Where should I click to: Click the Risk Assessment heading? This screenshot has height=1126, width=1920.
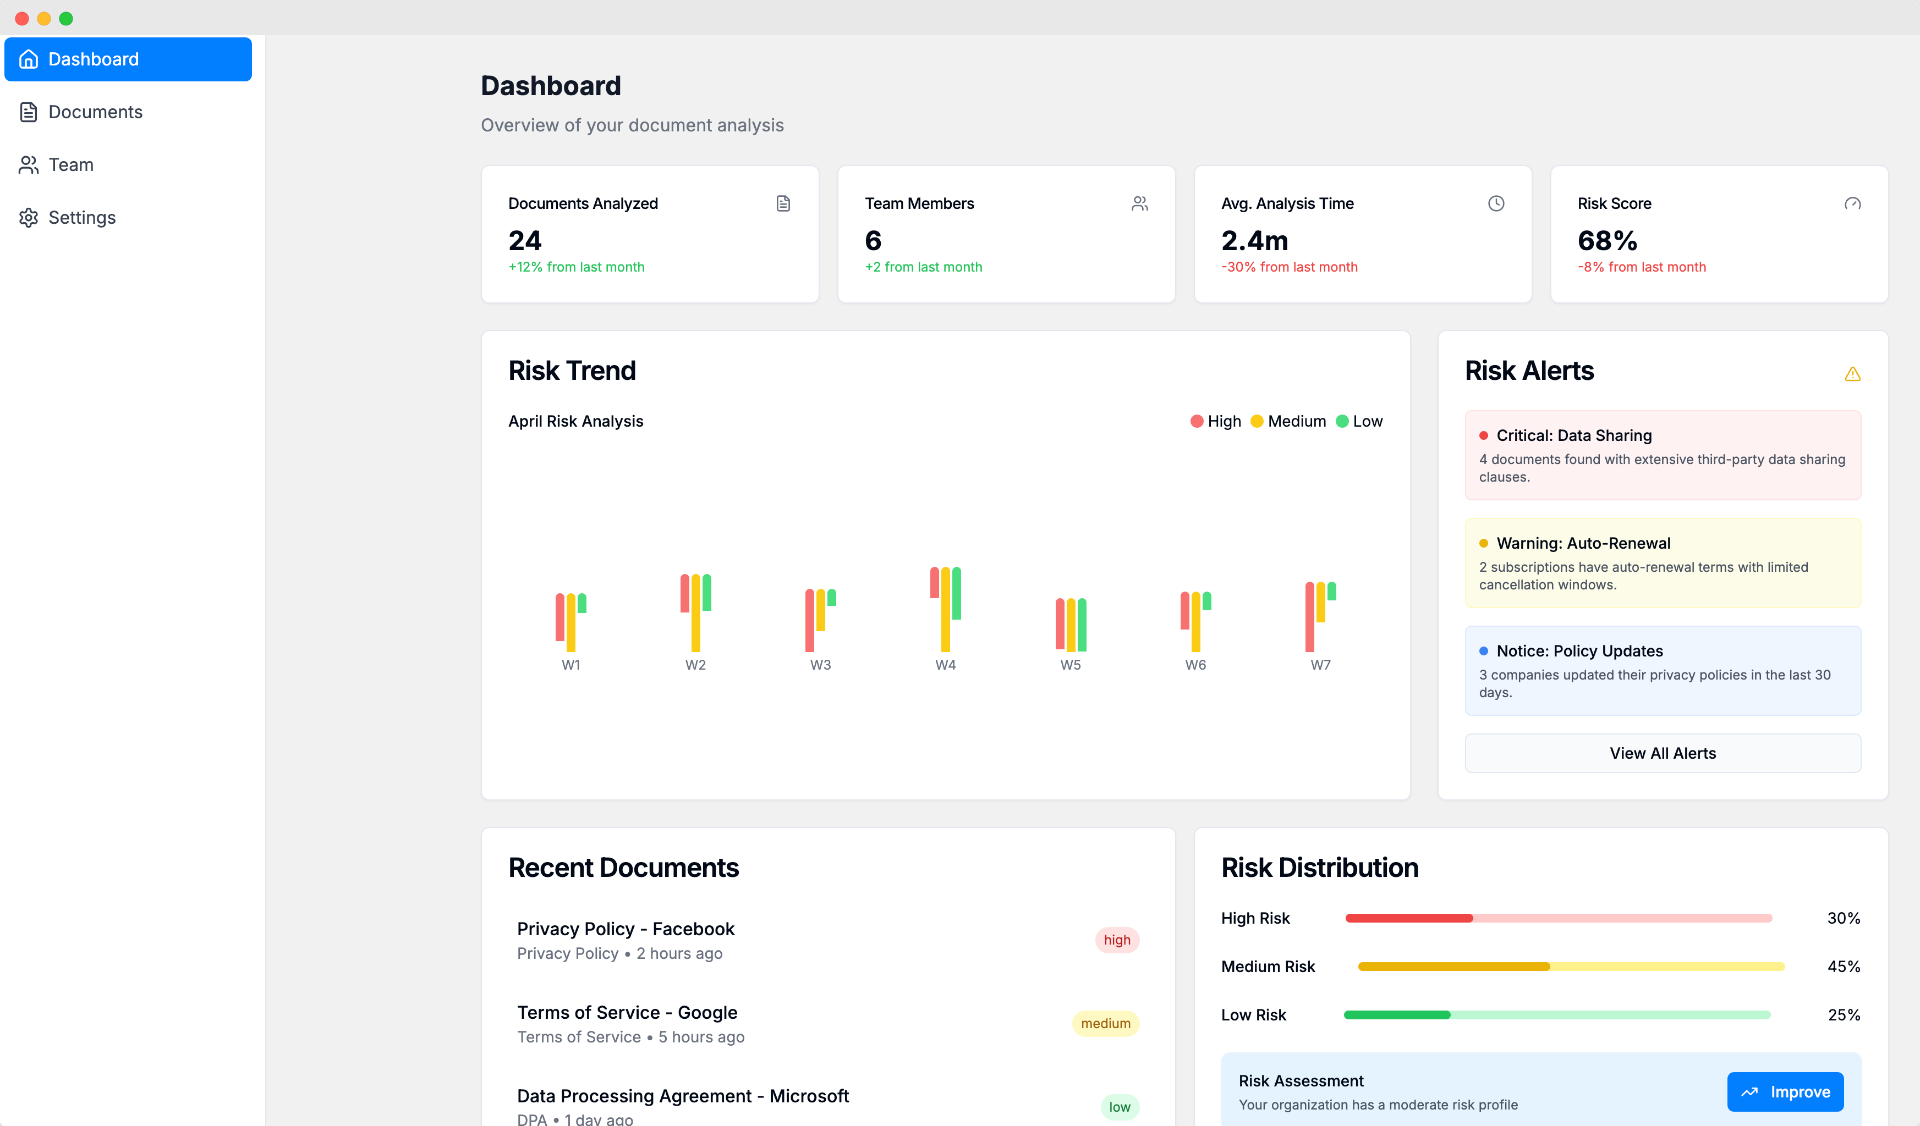click(1301, 1081)
